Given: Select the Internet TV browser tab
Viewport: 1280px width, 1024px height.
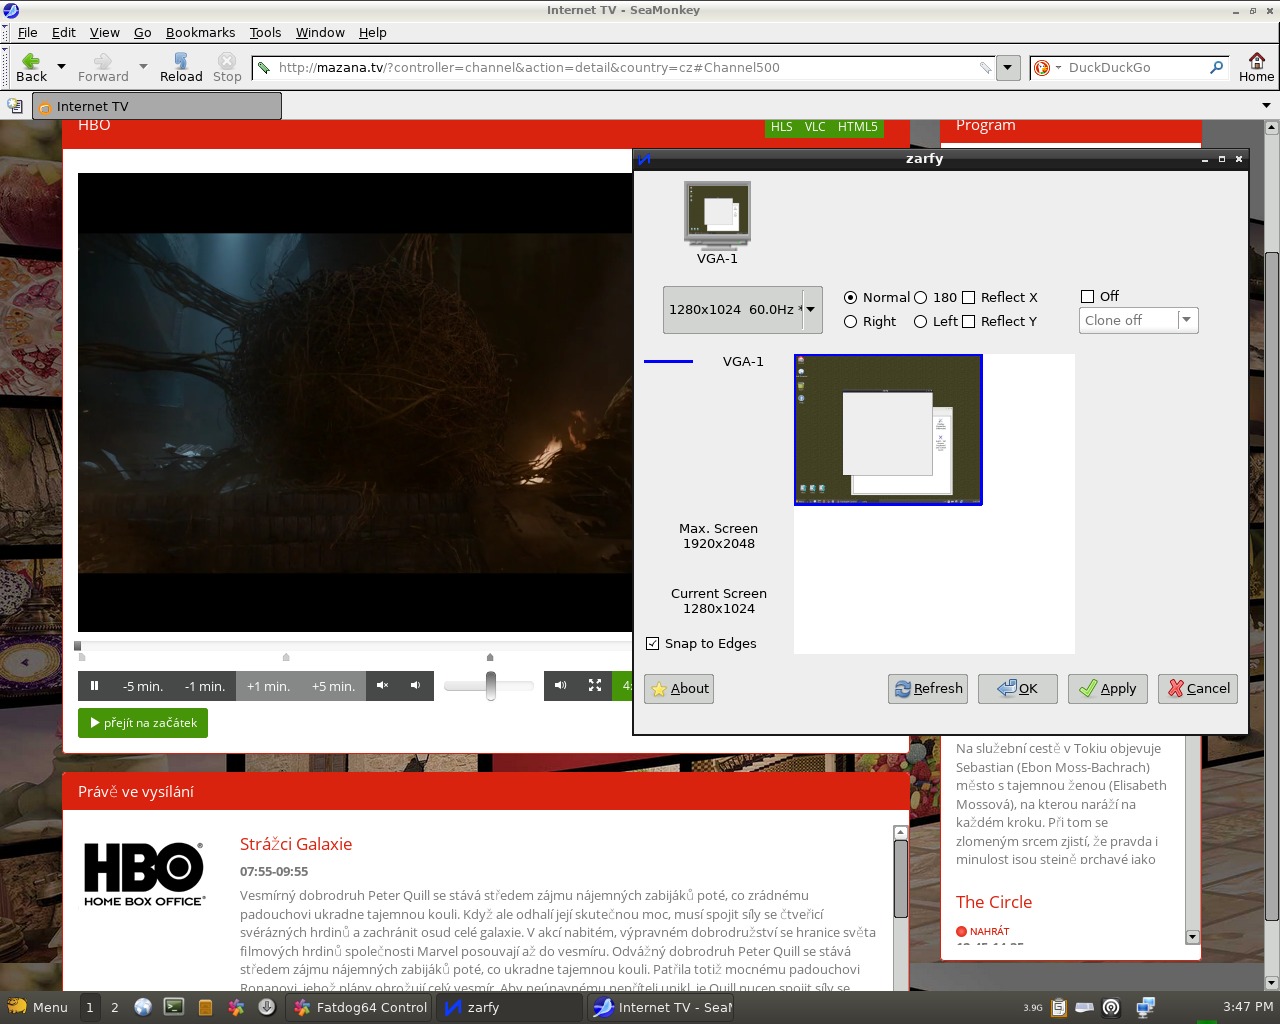Looking at the screenshot, I should (157, 106).
